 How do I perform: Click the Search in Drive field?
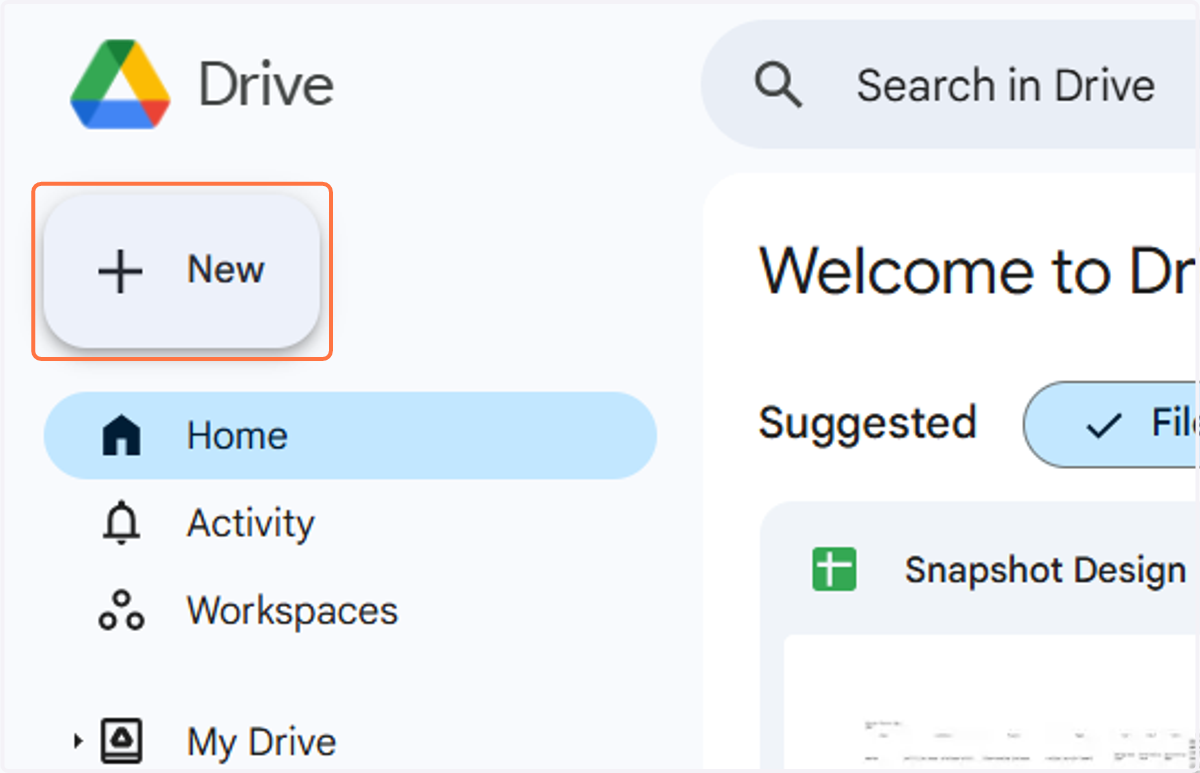[x=950, y=85]
